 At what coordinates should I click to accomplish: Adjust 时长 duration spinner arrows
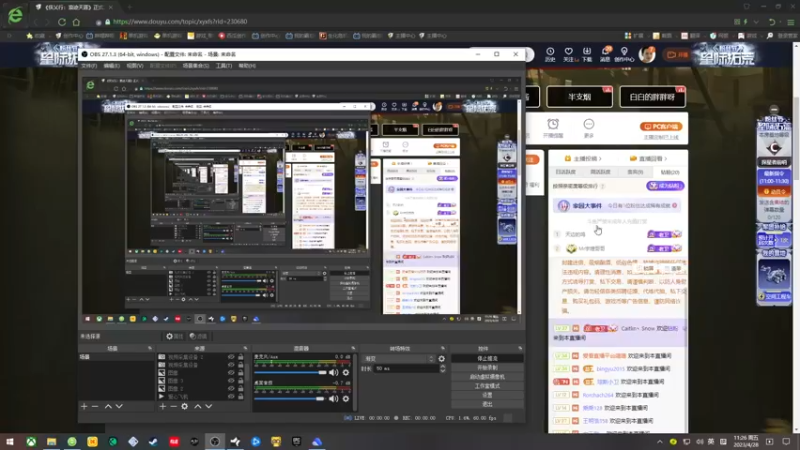[442, 368]
